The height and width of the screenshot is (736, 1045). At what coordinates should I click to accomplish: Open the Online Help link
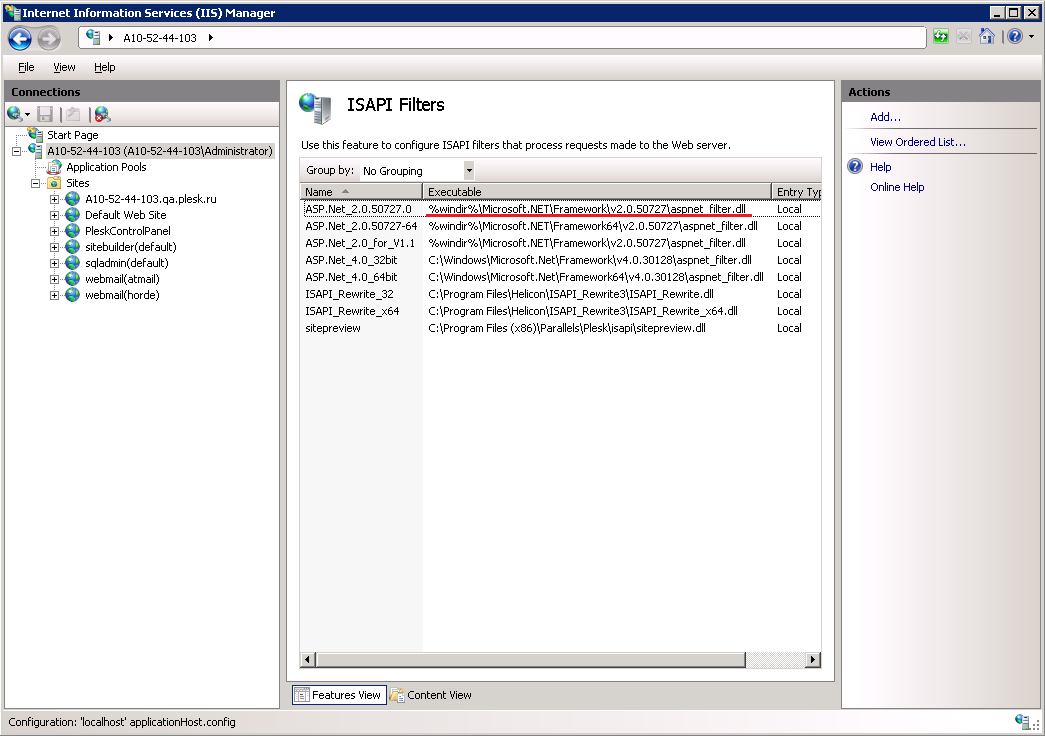point(897,187)
